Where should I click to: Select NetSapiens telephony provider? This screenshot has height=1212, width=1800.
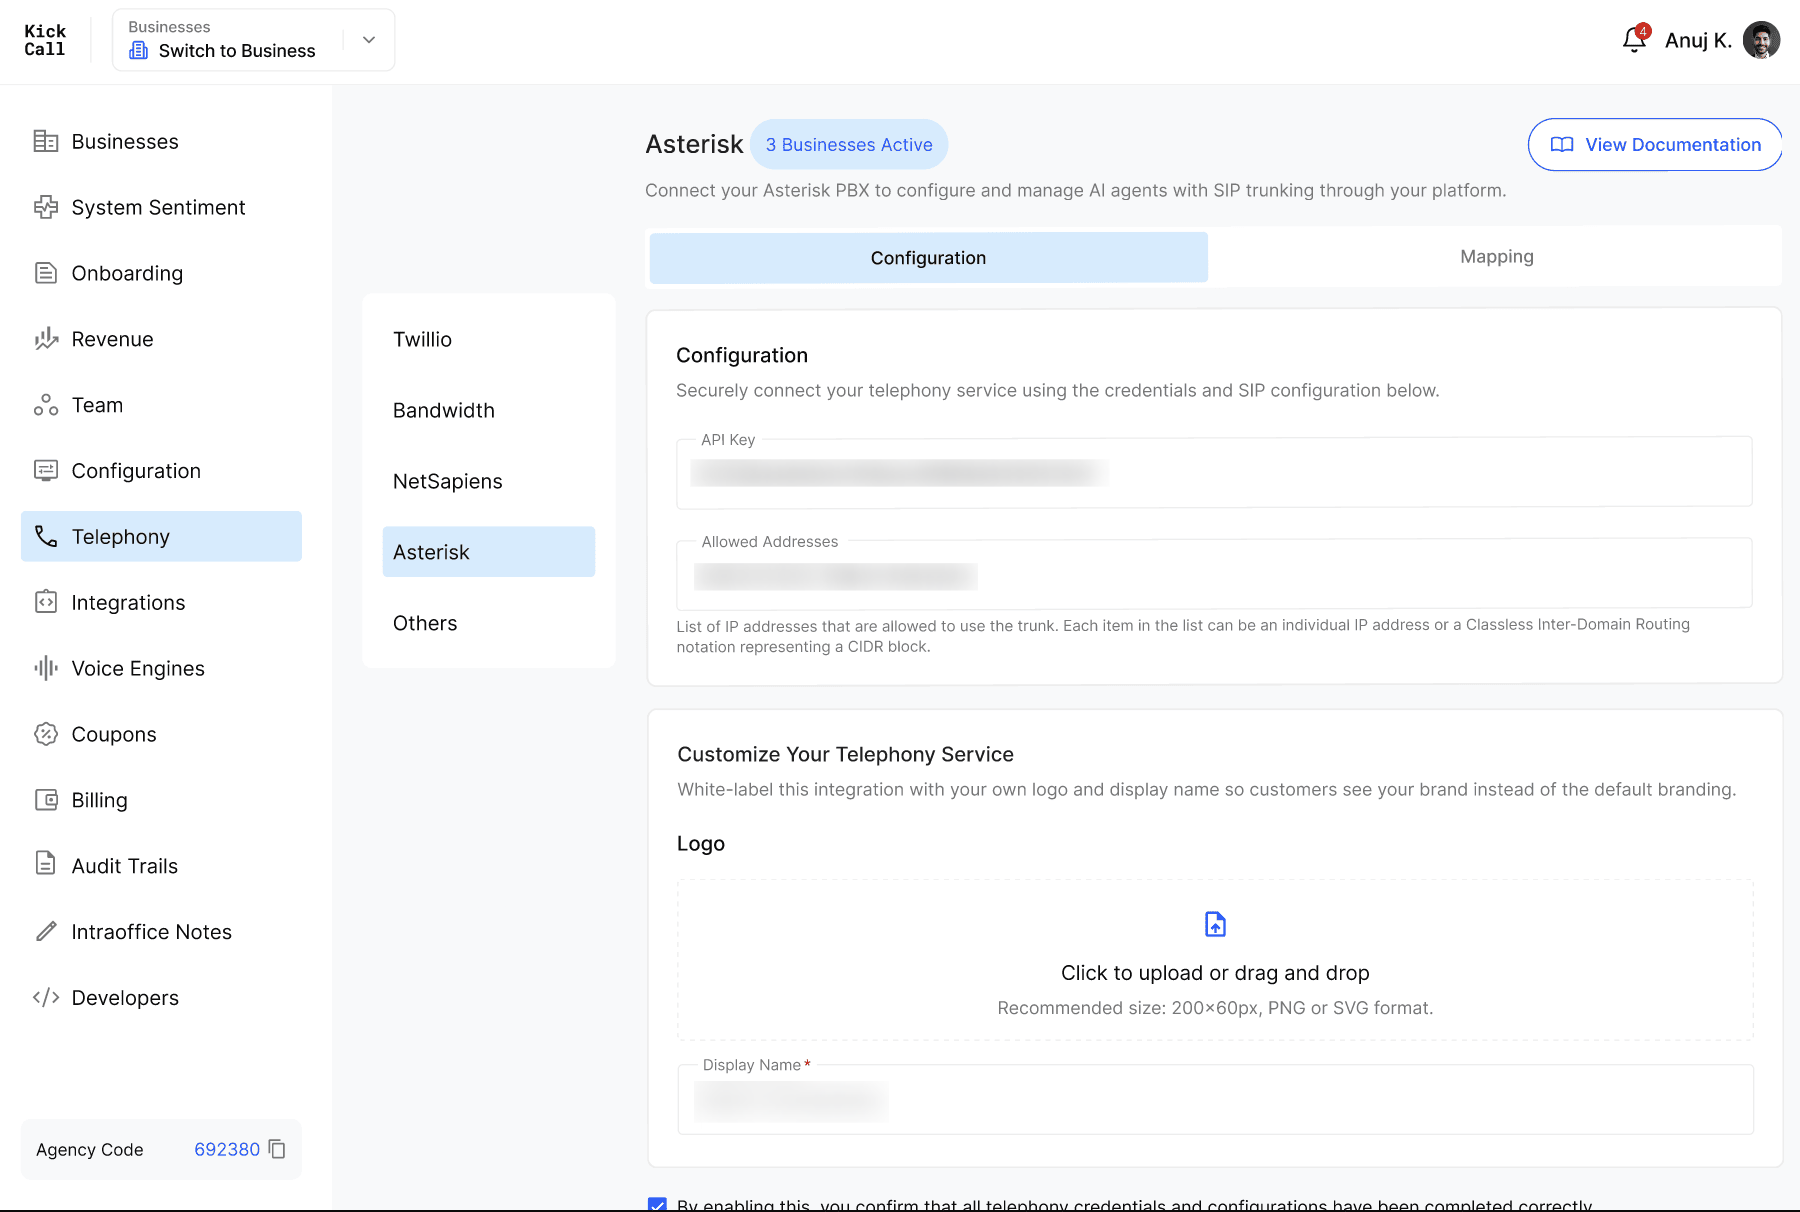click(x=489, y=481)
